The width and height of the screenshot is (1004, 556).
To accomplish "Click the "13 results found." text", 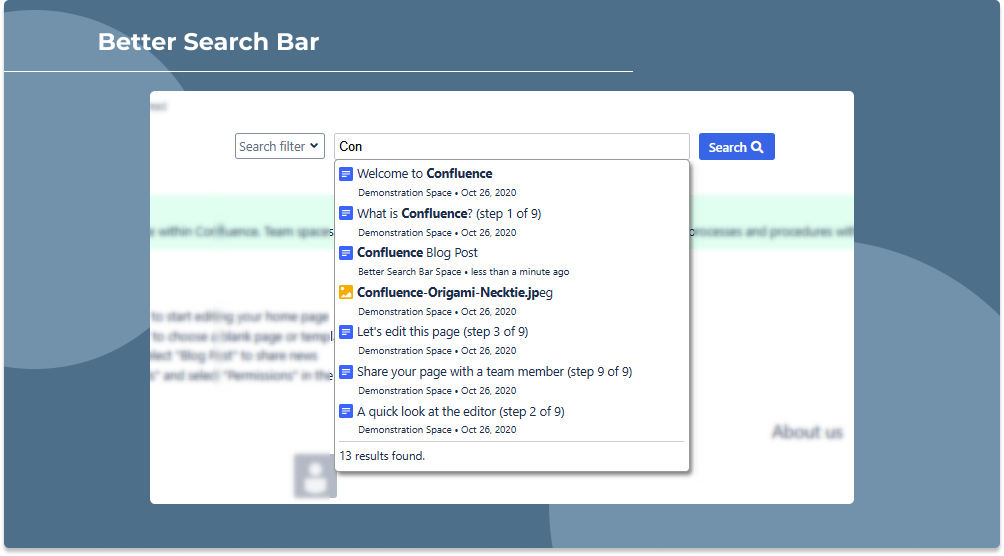I will click(382, 456).
